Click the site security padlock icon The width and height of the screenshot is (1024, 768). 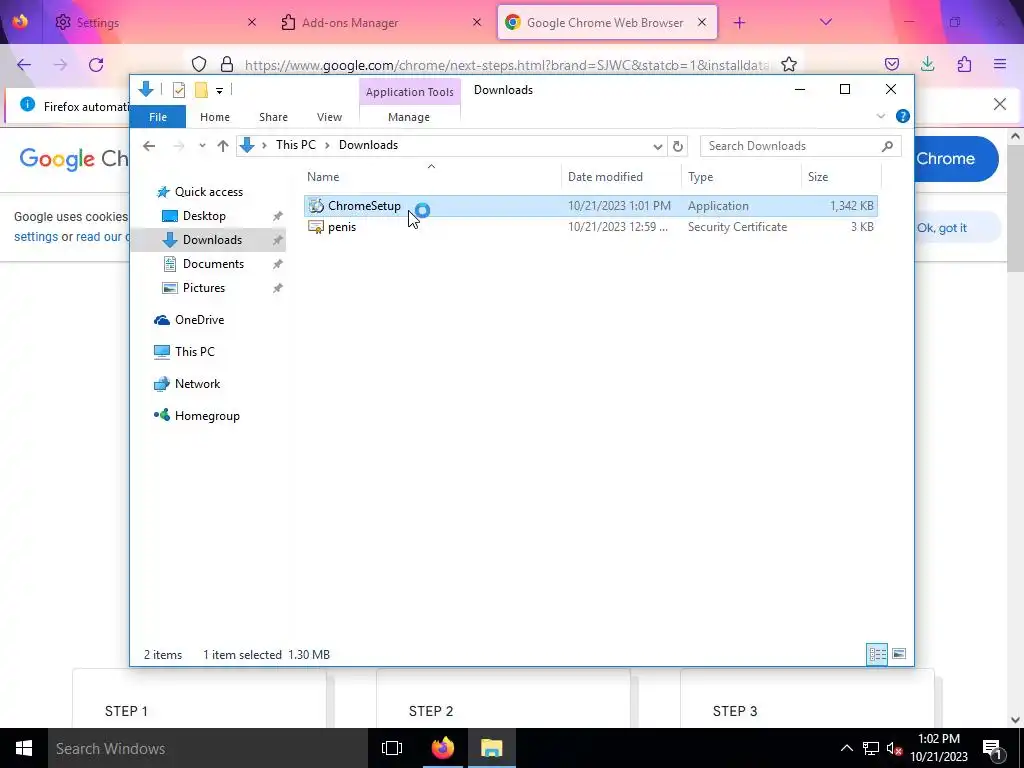point(227,64)
